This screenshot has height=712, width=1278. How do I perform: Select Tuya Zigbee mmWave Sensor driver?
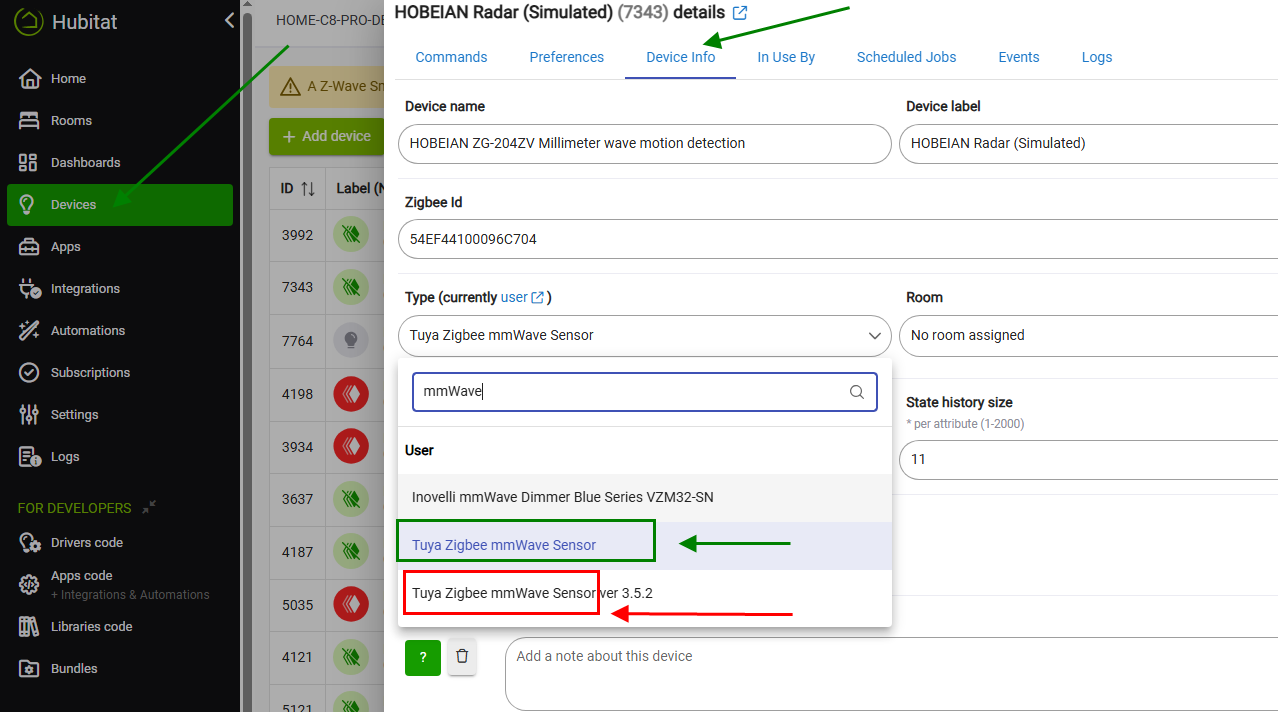pos(644,545)
